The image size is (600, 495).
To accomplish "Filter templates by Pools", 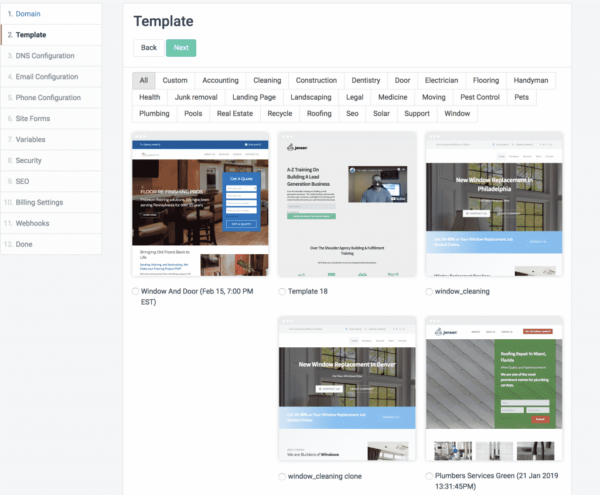I will click(x=193, y=114).
